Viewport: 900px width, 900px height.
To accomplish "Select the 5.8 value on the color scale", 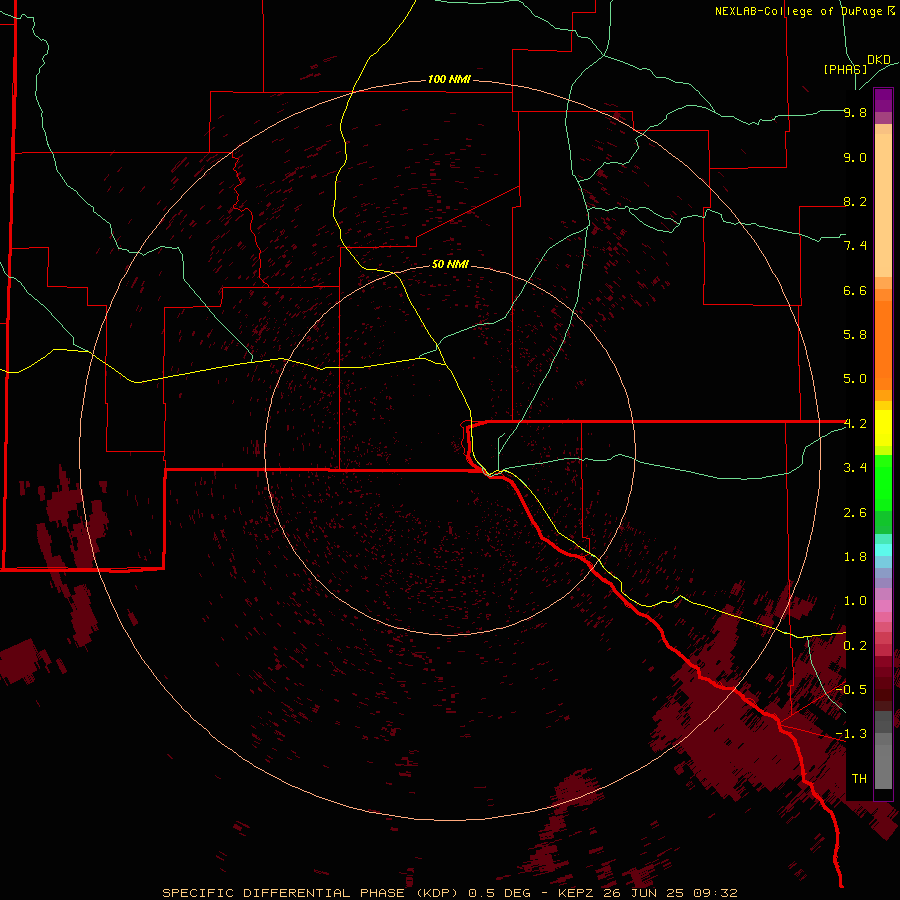I will point(855,335).
